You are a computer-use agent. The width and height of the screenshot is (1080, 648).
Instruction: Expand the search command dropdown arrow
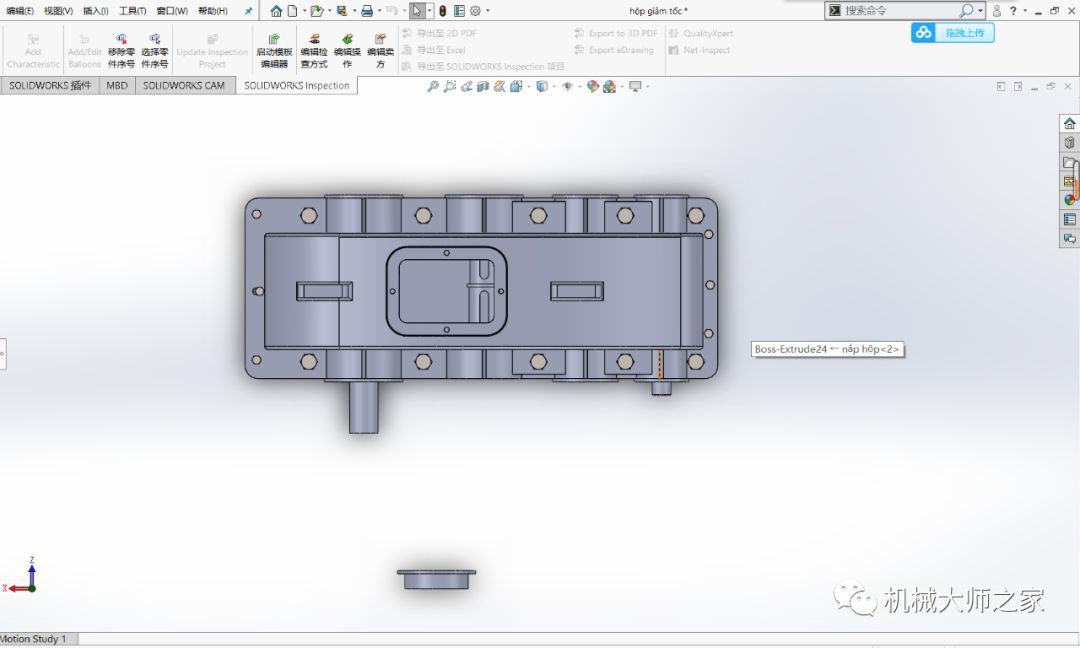click(980, 11)
